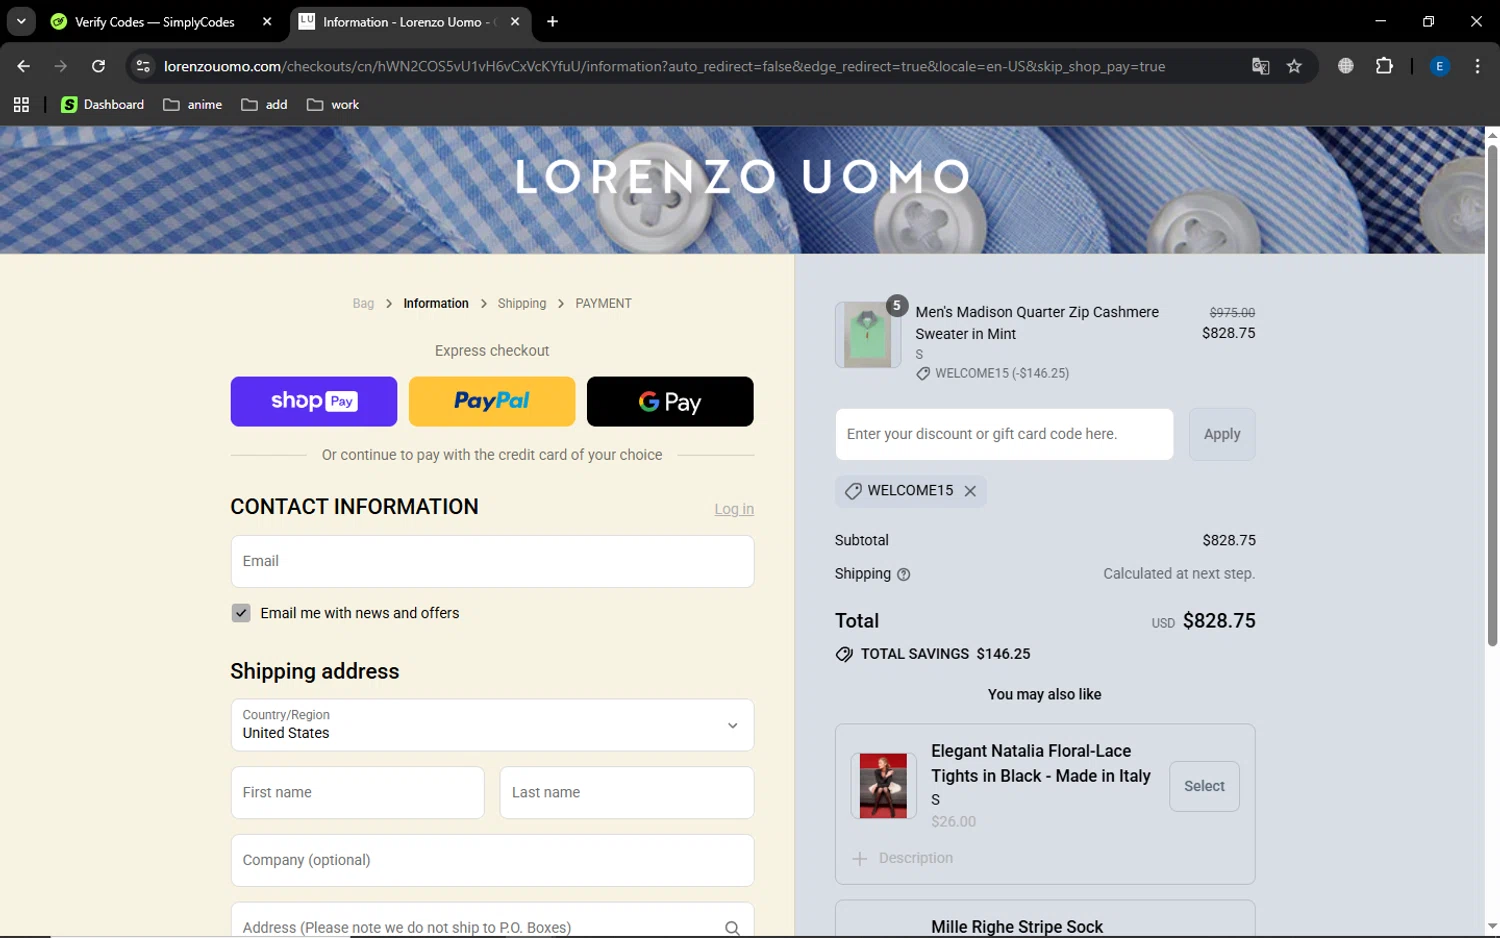
Task: Click the shipping help question icon
Action: (904, 574)
